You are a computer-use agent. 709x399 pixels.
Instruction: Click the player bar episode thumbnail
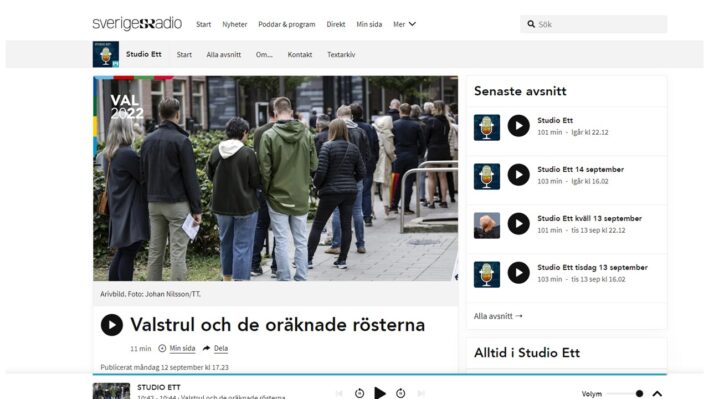point(111,391)
